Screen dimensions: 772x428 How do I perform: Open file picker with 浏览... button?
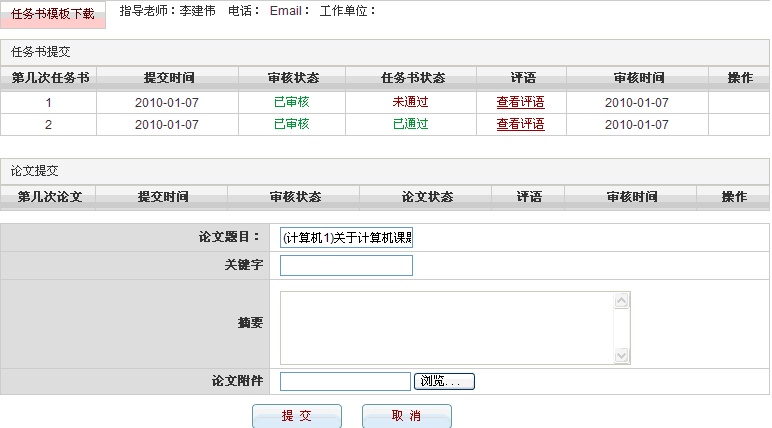click(x=444, y=381)
